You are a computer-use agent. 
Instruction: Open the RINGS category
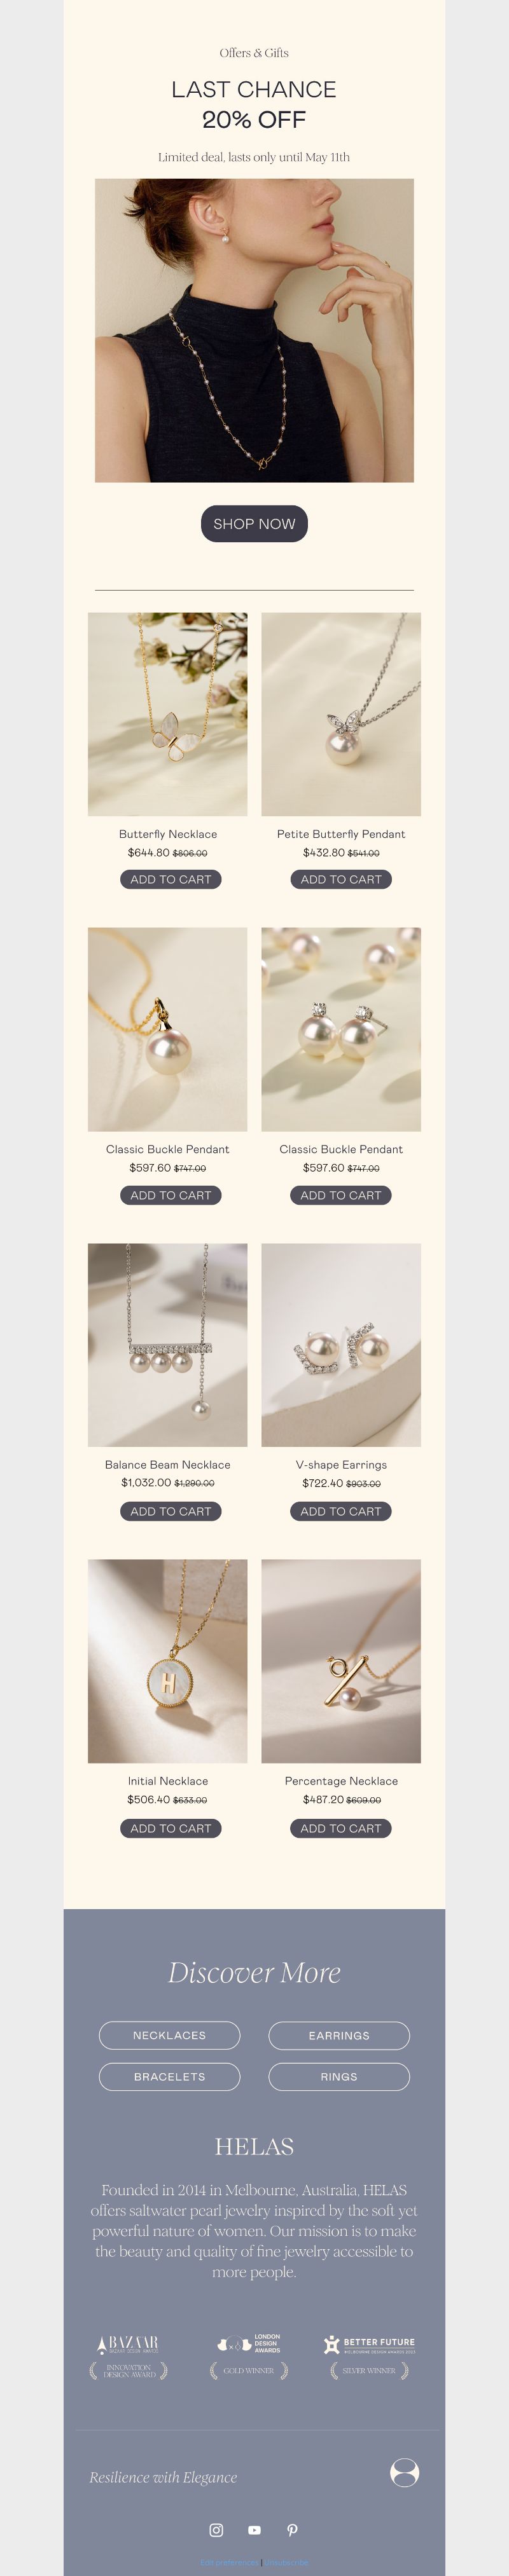coord(339,2076)
